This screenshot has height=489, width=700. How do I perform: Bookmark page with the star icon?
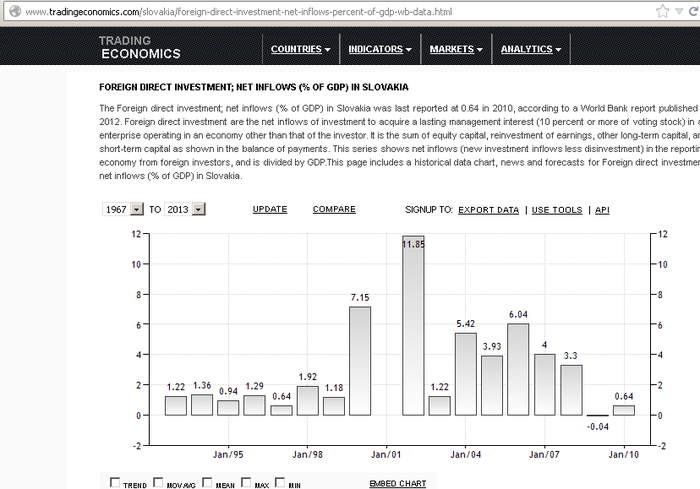(662, 11)
